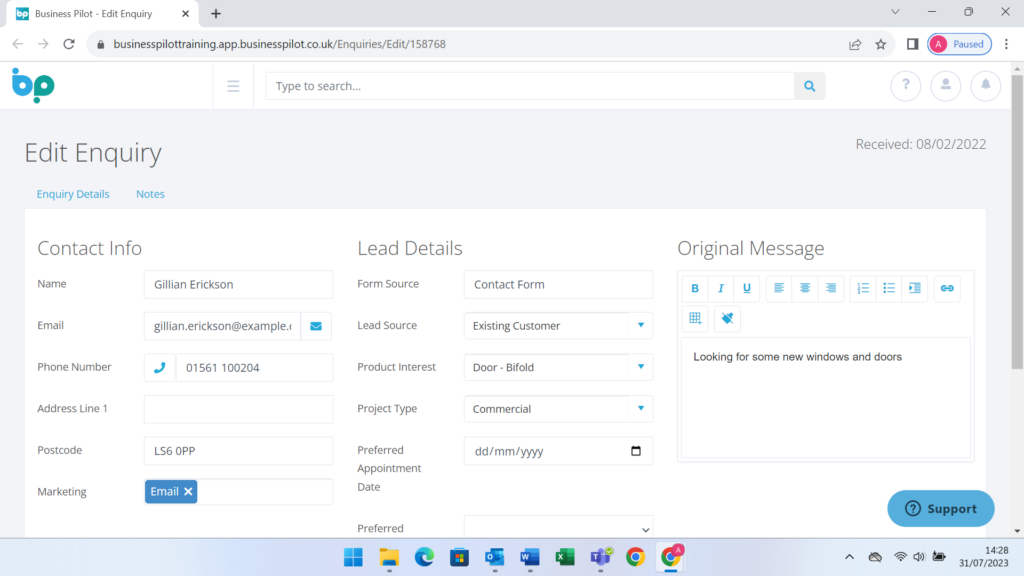
Task: Open Windows Start menu
Action: [x=353, y=557]
